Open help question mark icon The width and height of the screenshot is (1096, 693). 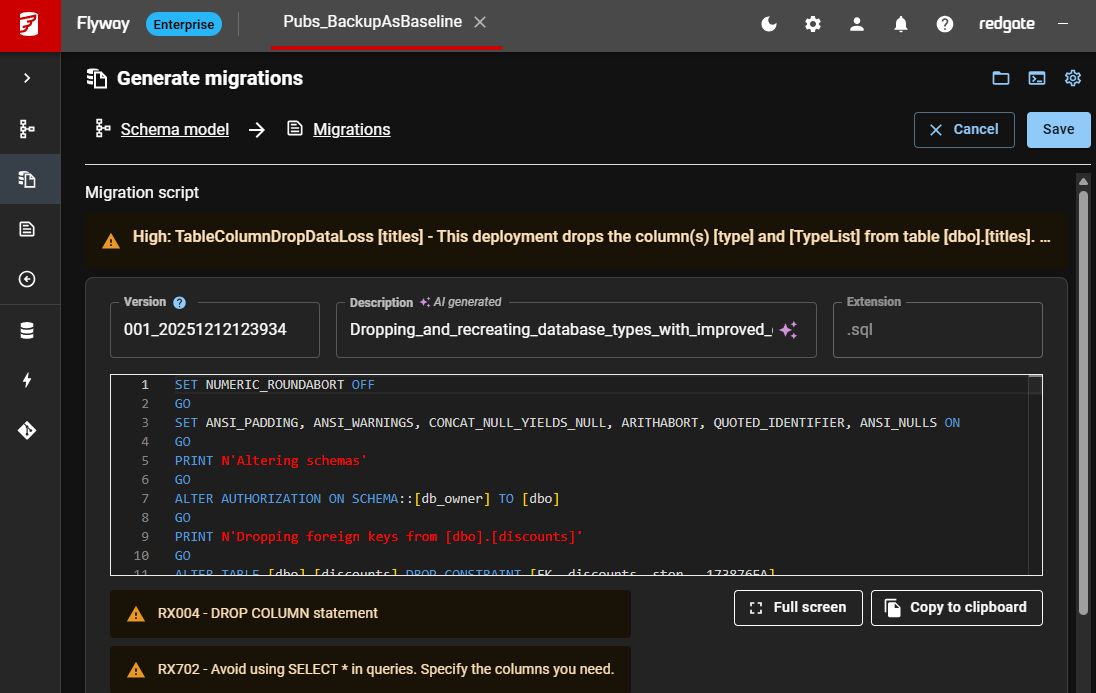945,24
